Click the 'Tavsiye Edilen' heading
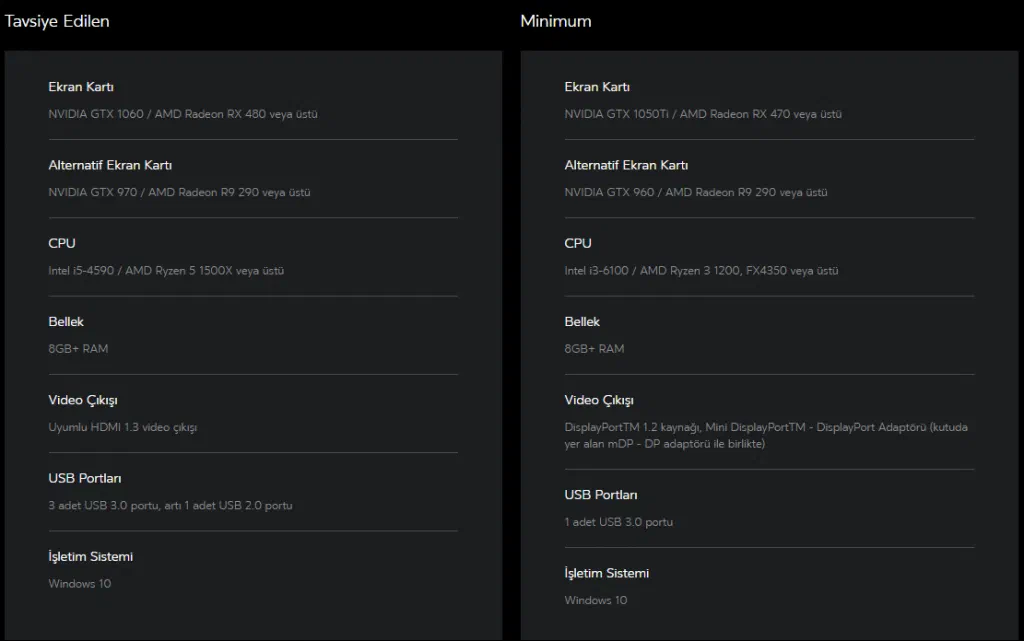 tap(57, 22)
